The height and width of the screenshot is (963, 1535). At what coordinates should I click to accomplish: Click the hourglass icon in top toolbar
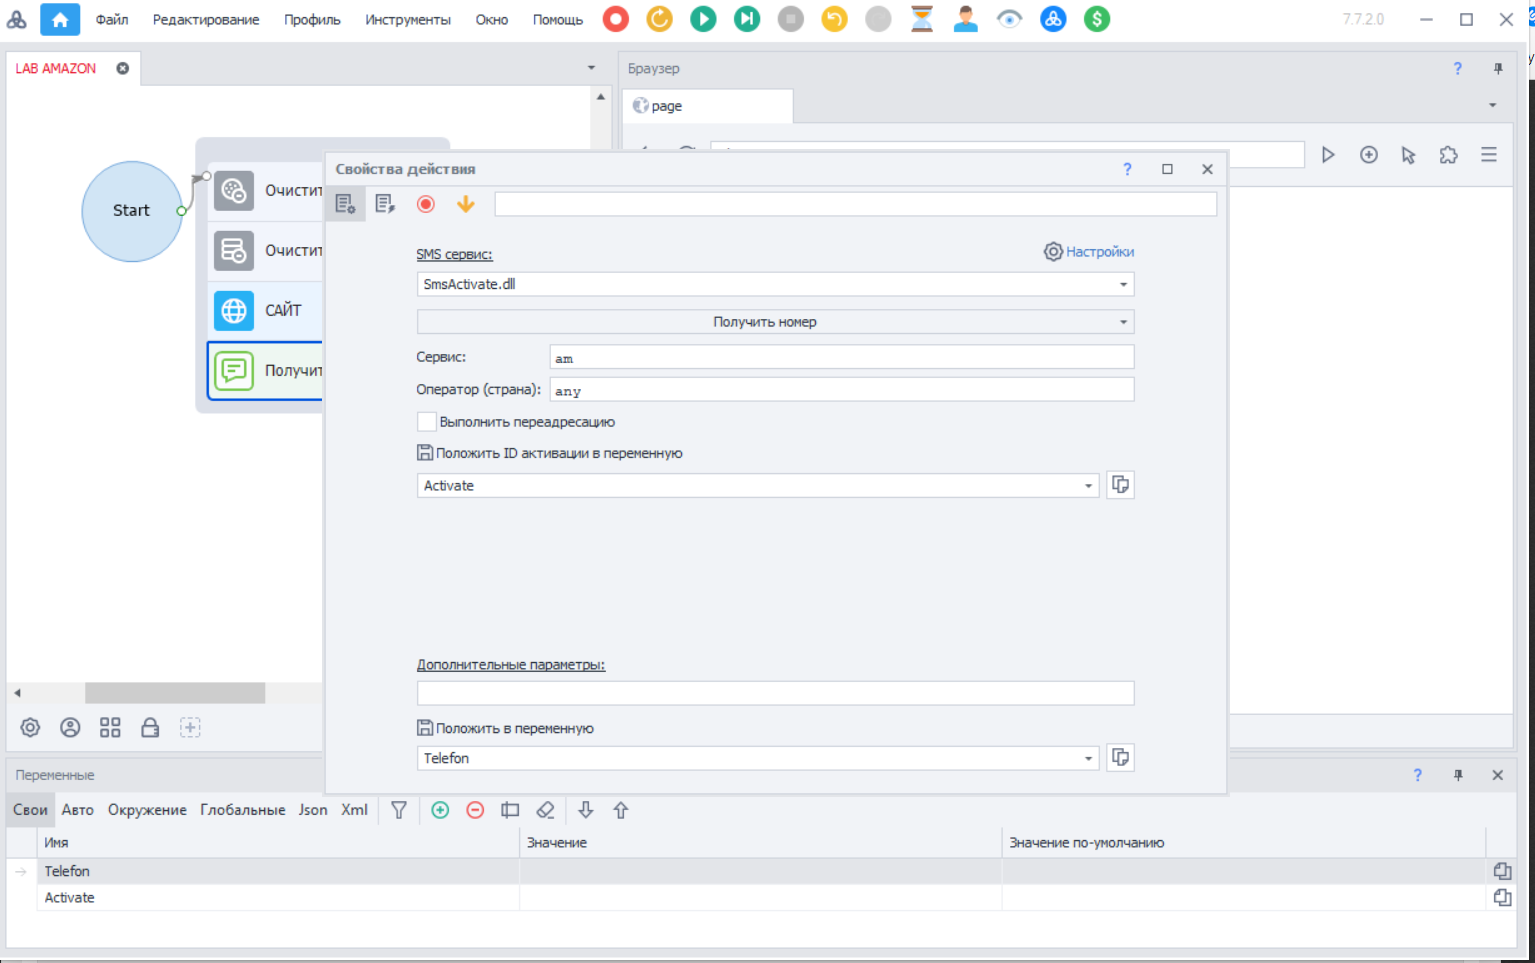922,19
